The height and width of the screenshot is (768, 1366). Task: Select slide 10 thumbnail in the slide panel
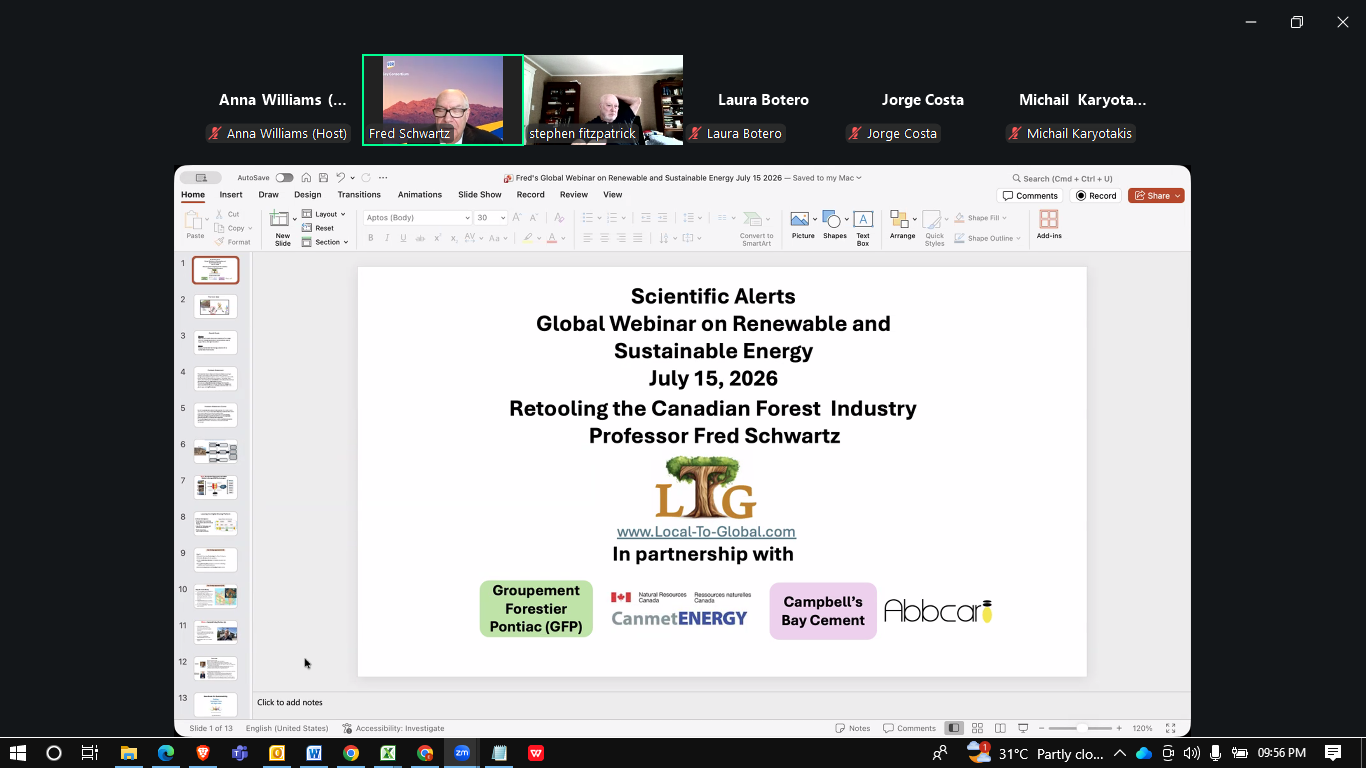coord(215,596)
